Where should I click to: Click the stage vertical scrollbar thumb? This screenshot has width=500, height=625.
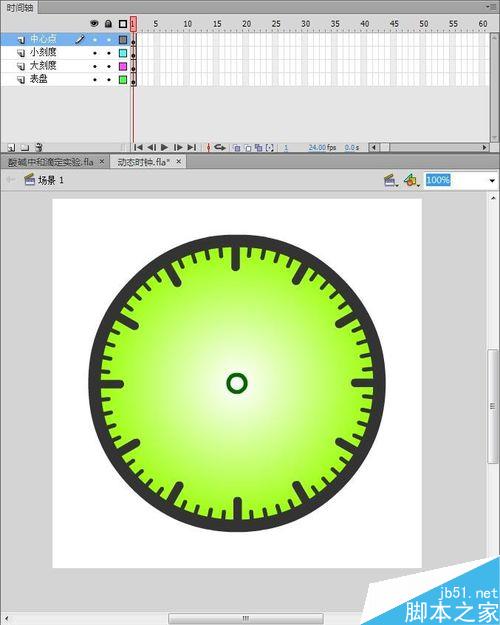[x=493, y=406]
